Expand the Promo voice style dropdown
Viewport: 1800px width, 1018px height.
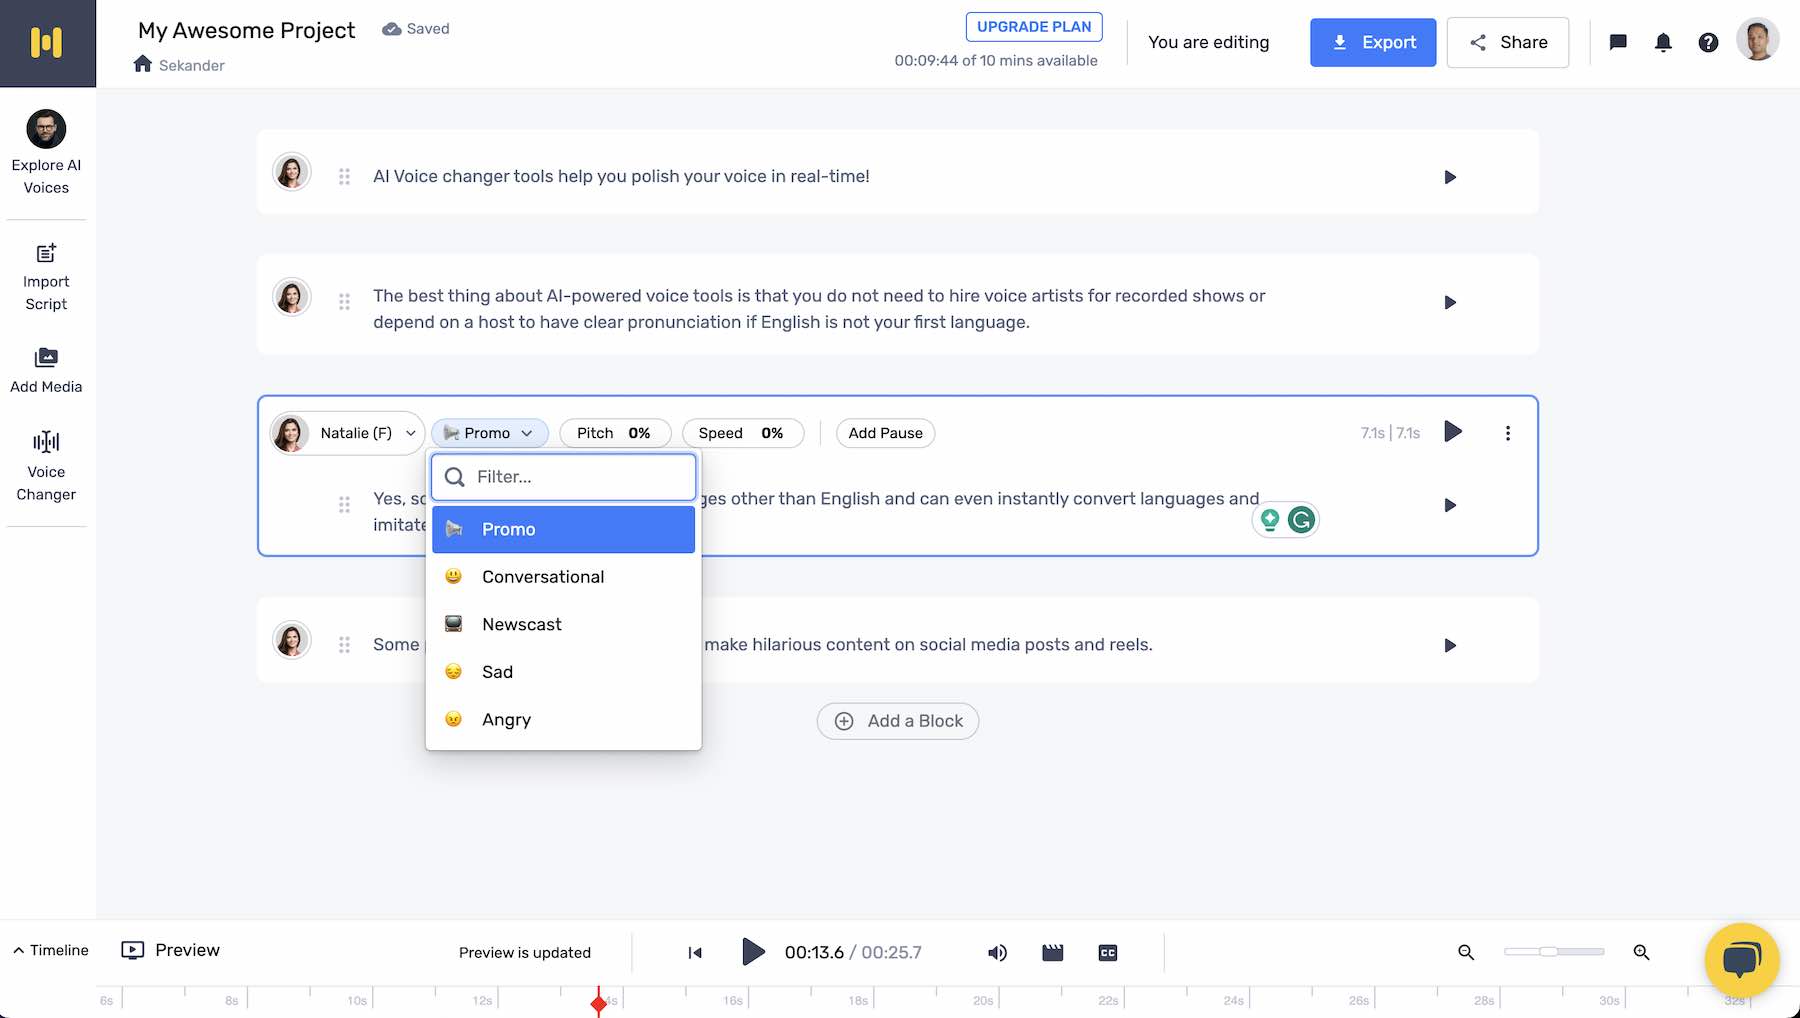click(489, 433)
